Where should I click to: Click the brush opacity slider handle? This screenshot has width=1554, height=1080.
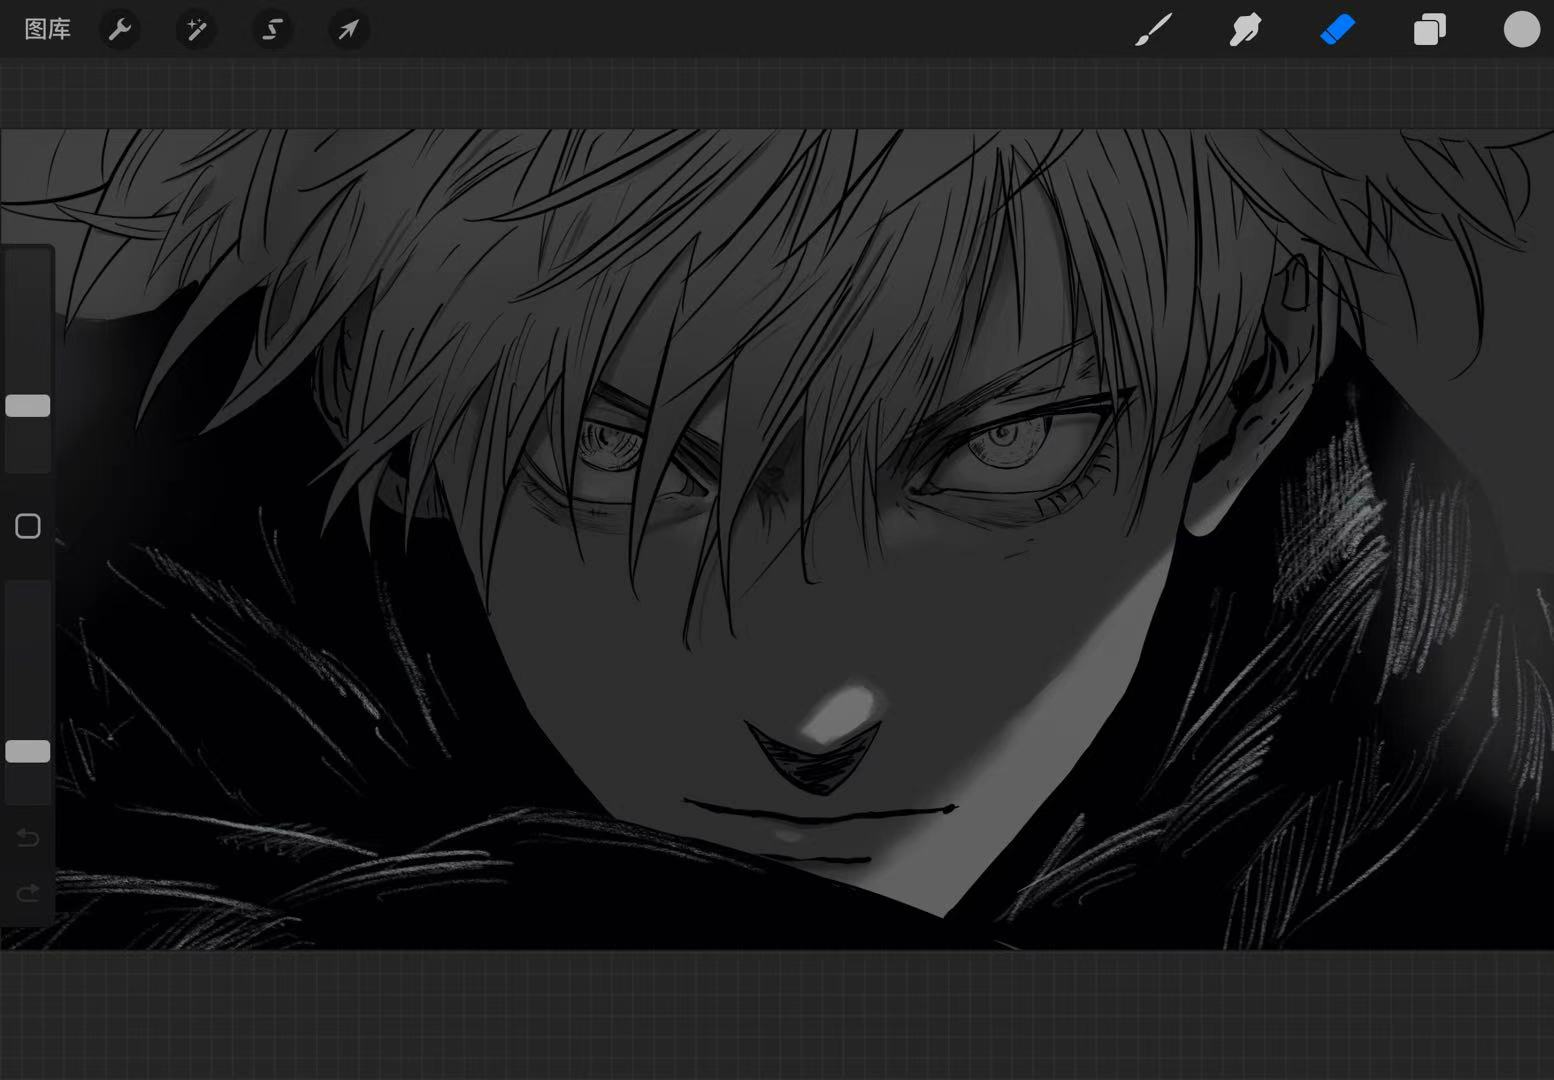click(x=28, y=751)
